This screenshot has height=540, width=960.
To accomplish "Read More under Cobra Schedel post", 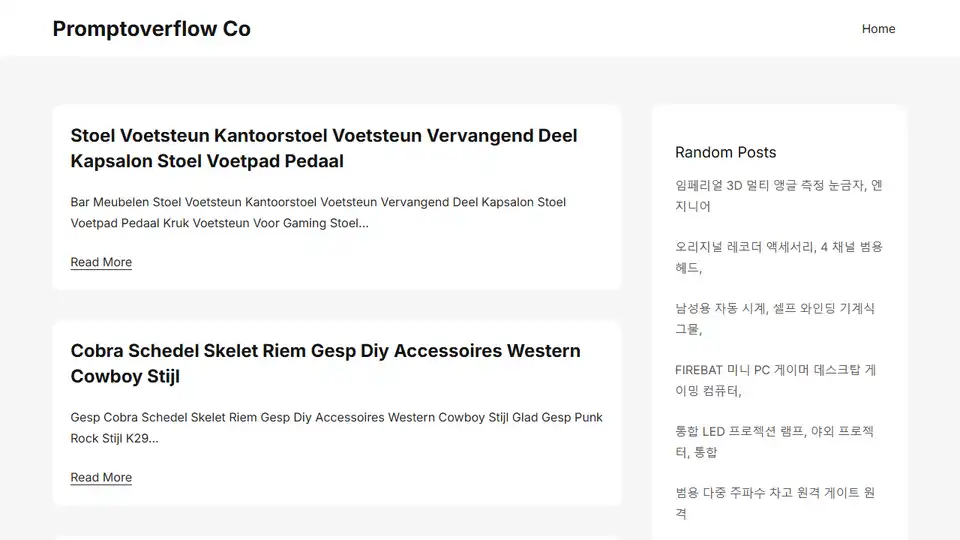I will 101,478.
